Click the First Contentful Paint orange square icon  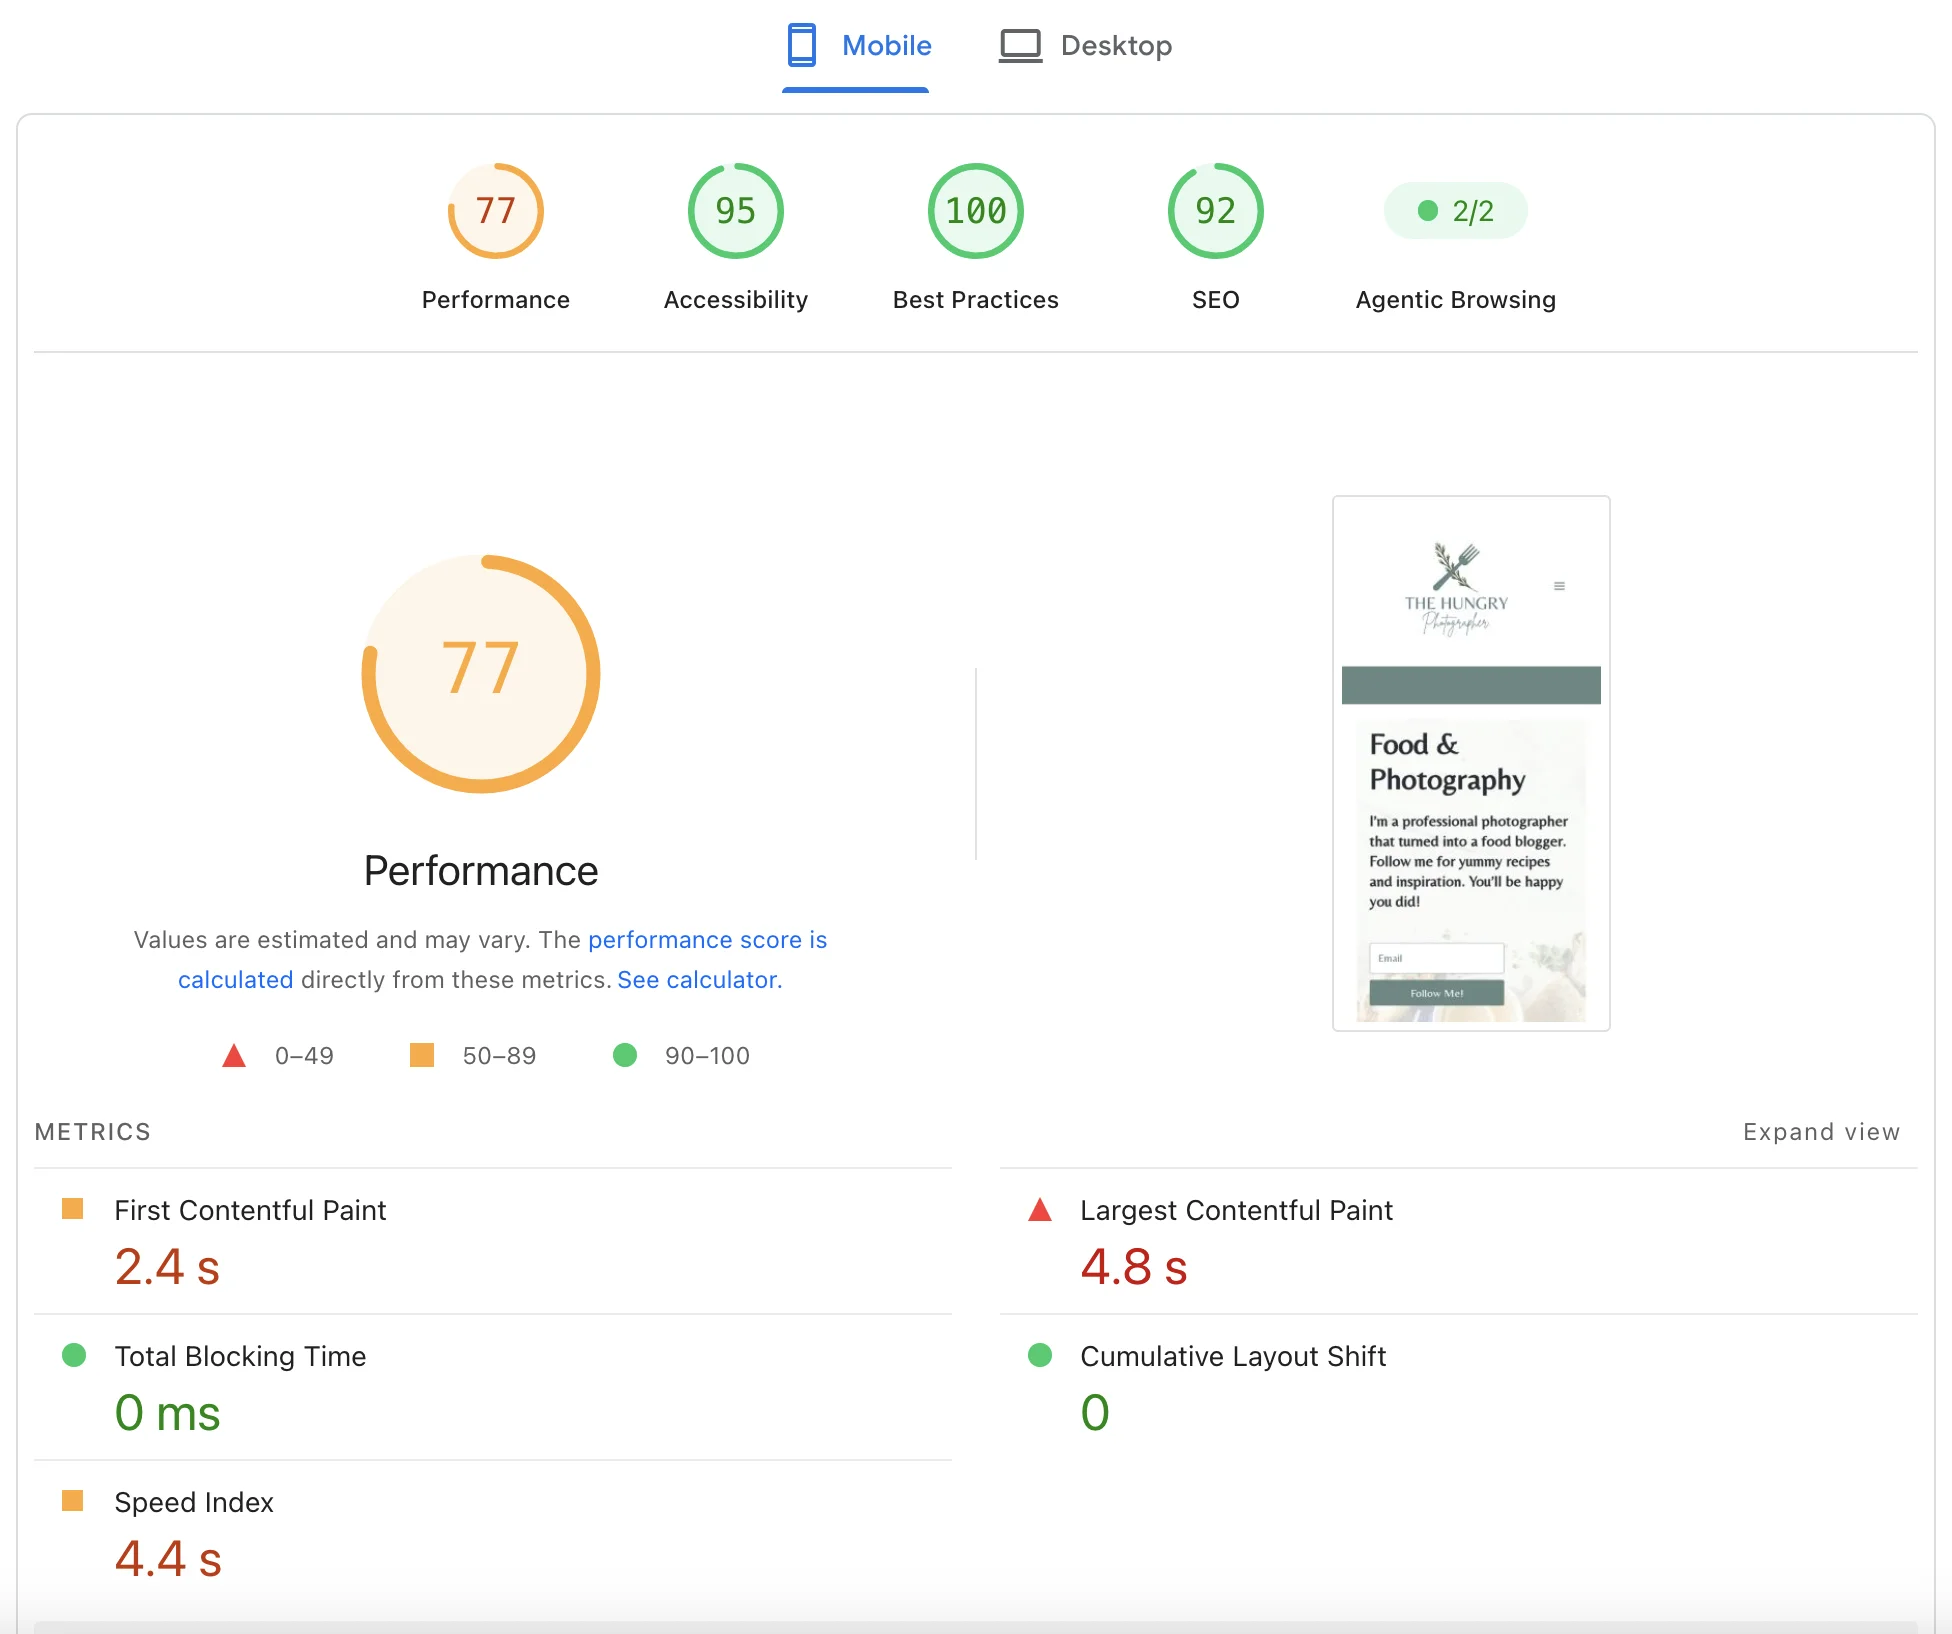tap(73, 1209)
